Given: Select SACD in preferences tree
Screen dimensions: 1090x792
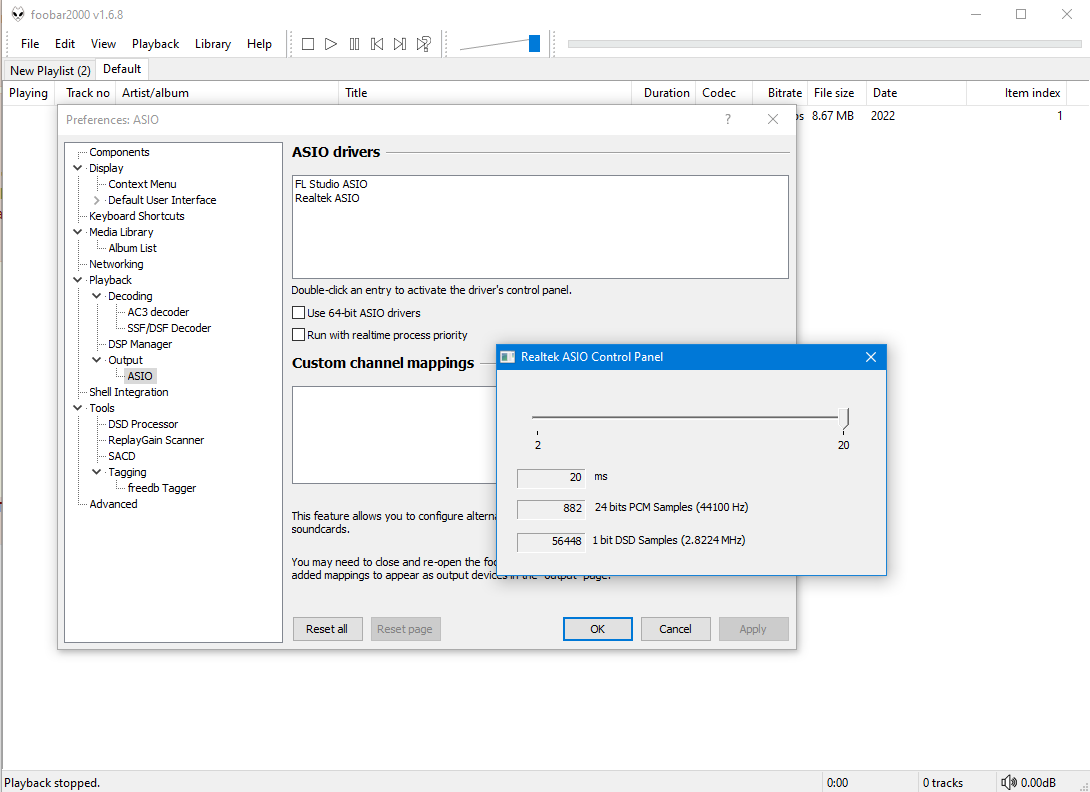Looking at the screenshot, I should pos(122,456).
